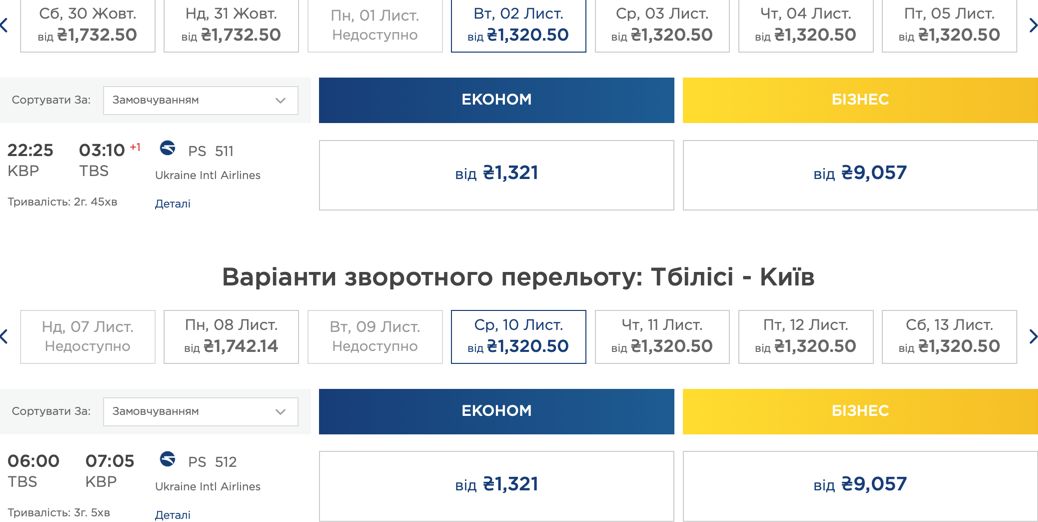
Task: Select business fare ₴9,057 for PS 511
Action: tap(861, 175)
